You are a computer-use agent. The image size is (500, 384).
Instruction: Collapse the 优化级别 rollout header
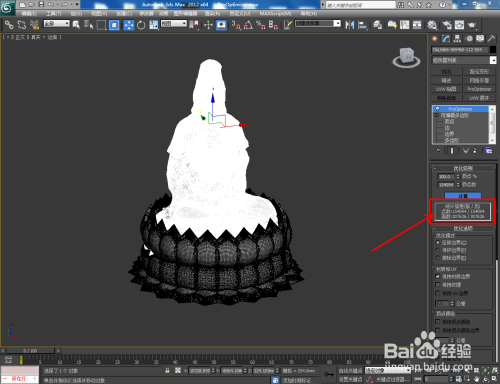(x=463, y=168)
